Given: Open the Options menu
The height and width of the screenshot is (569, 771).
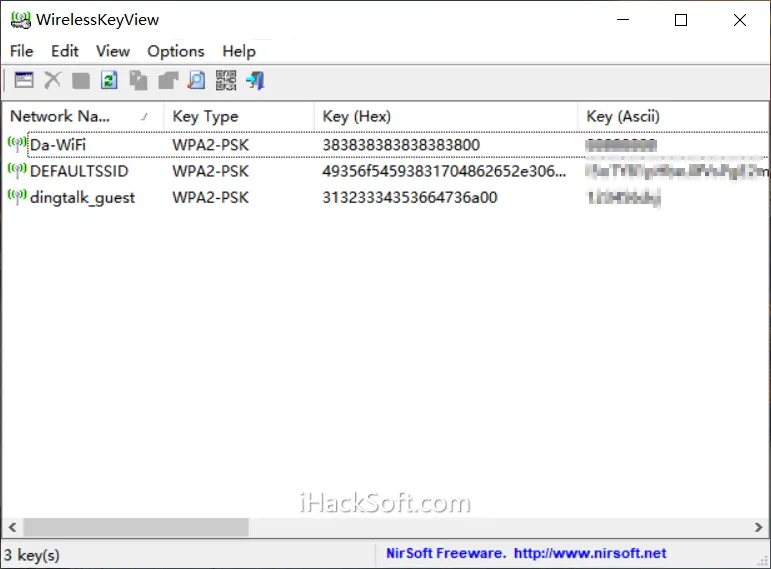Looking at the screenshot, I should [x=176, y=51].
